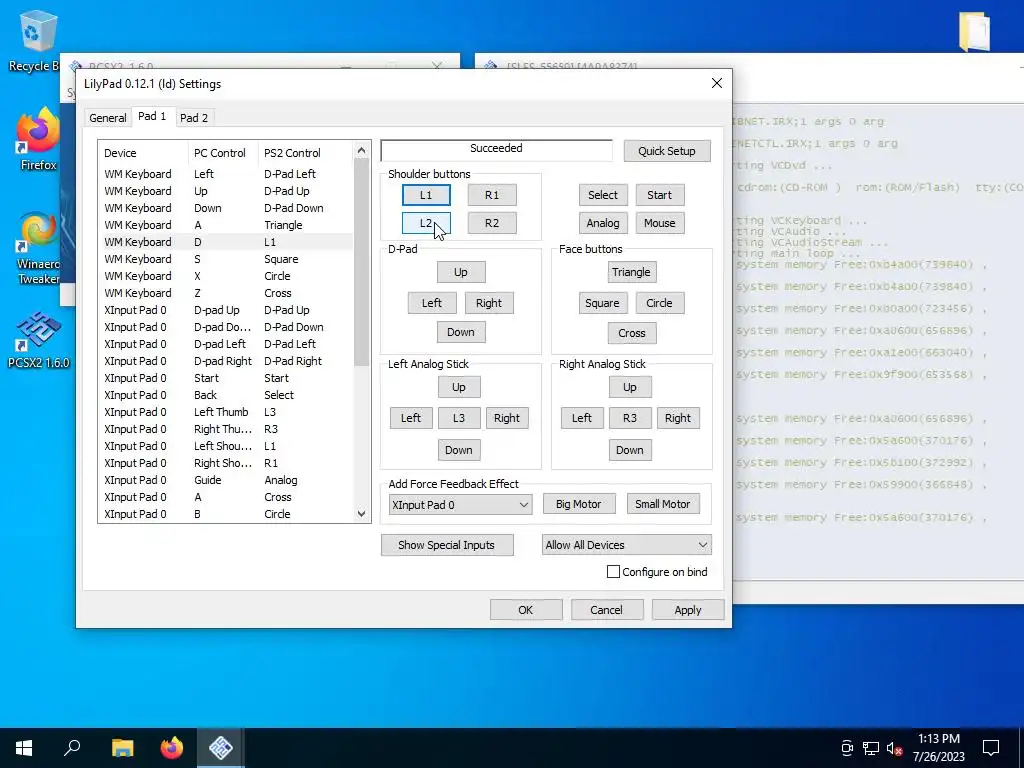
Task: Select PCSX2 taskbar icon
Action: tap(221, 748)
